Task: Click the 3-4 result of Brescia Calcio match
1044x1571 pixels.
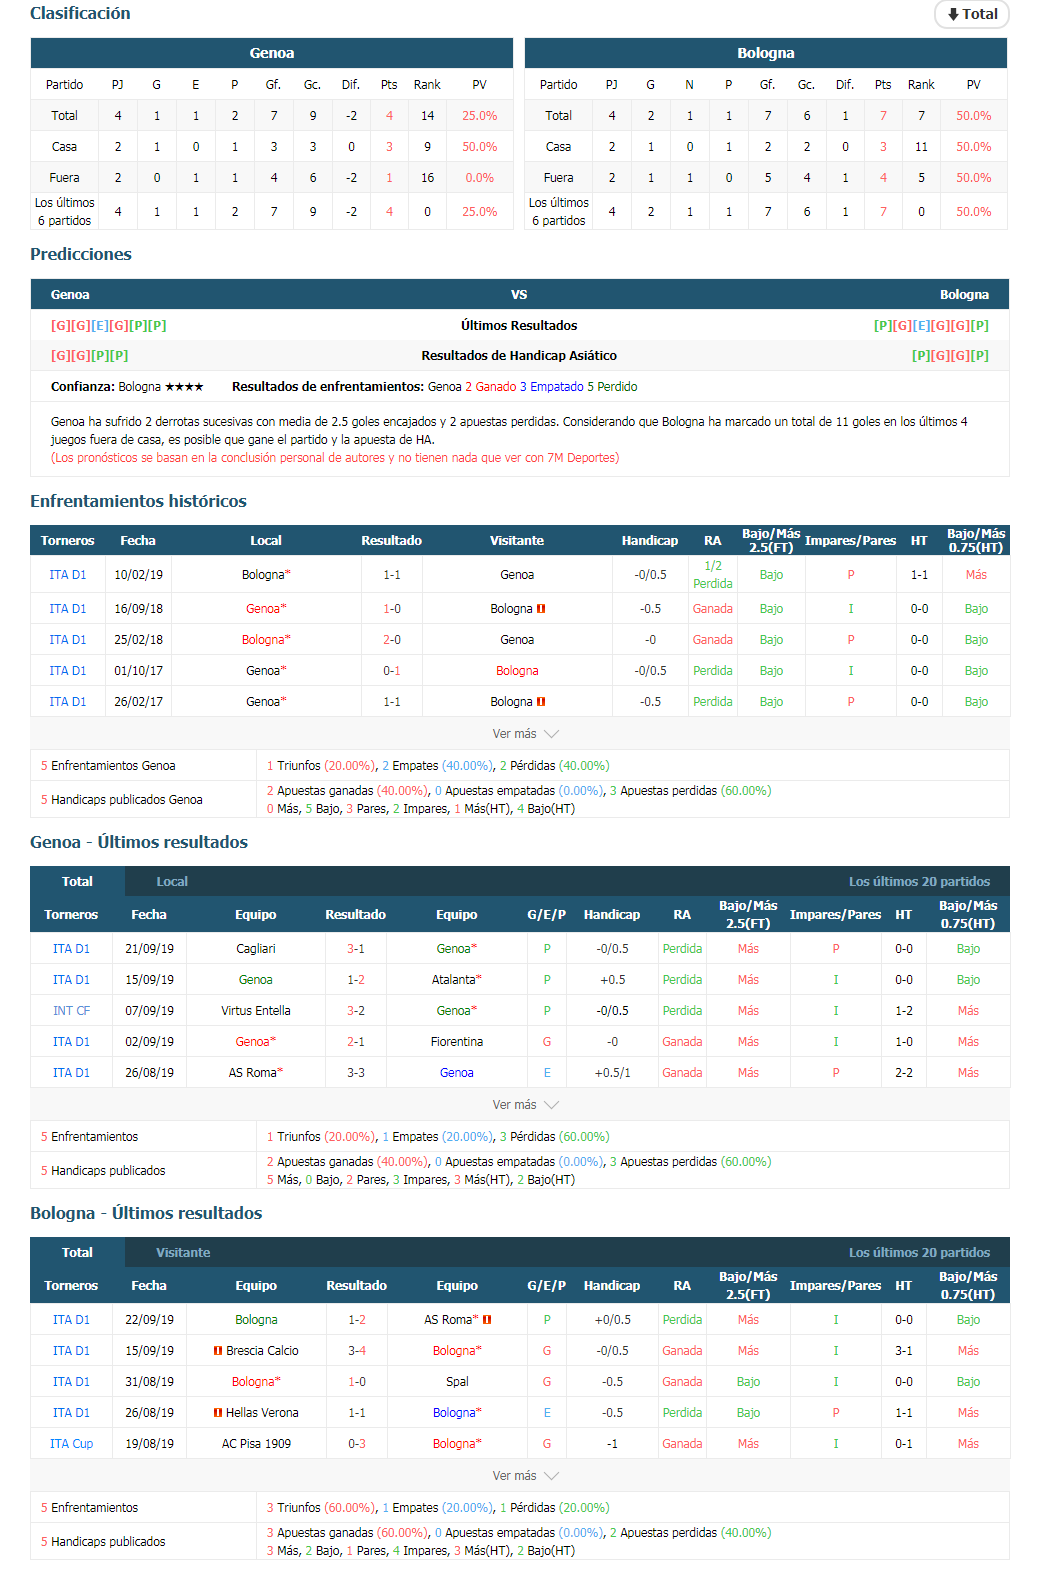Action: tap(357, 1350)
